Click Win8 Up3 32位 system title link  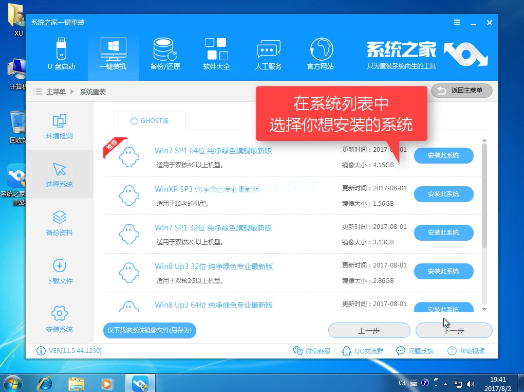pos(214,266)
